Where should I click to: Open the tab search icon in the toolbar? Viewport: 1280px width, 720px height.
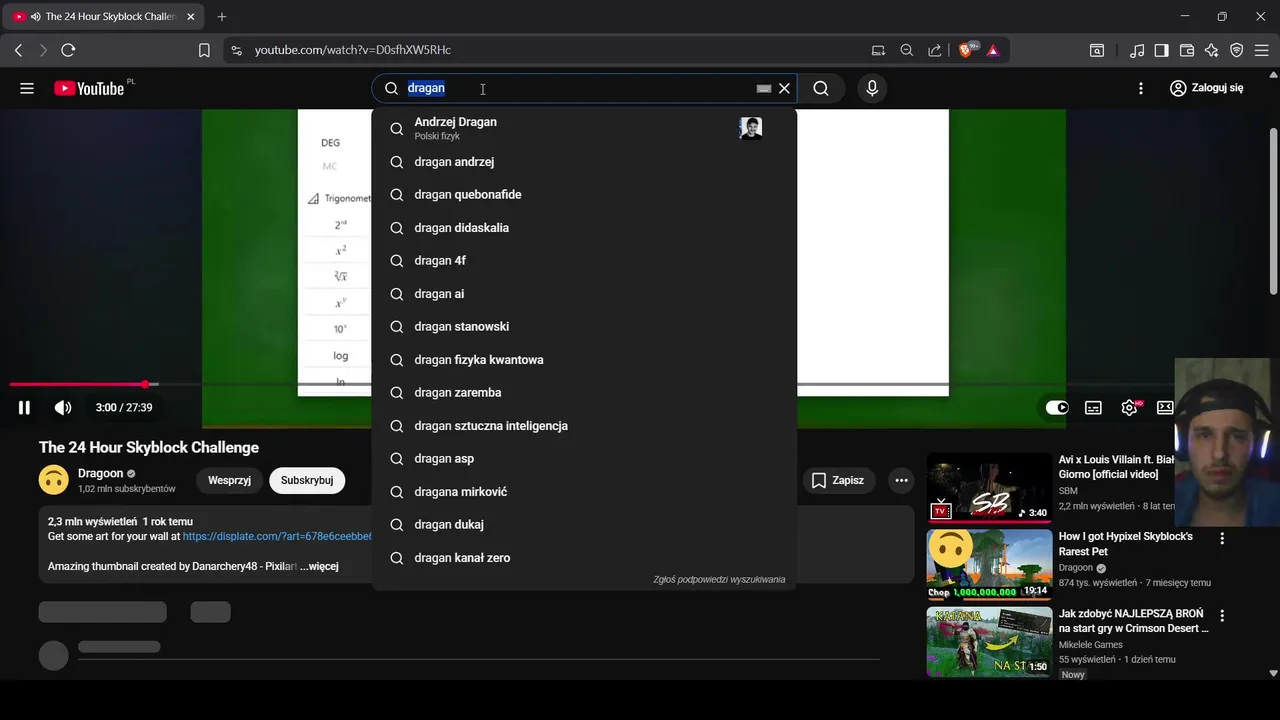click(1097, 50)
